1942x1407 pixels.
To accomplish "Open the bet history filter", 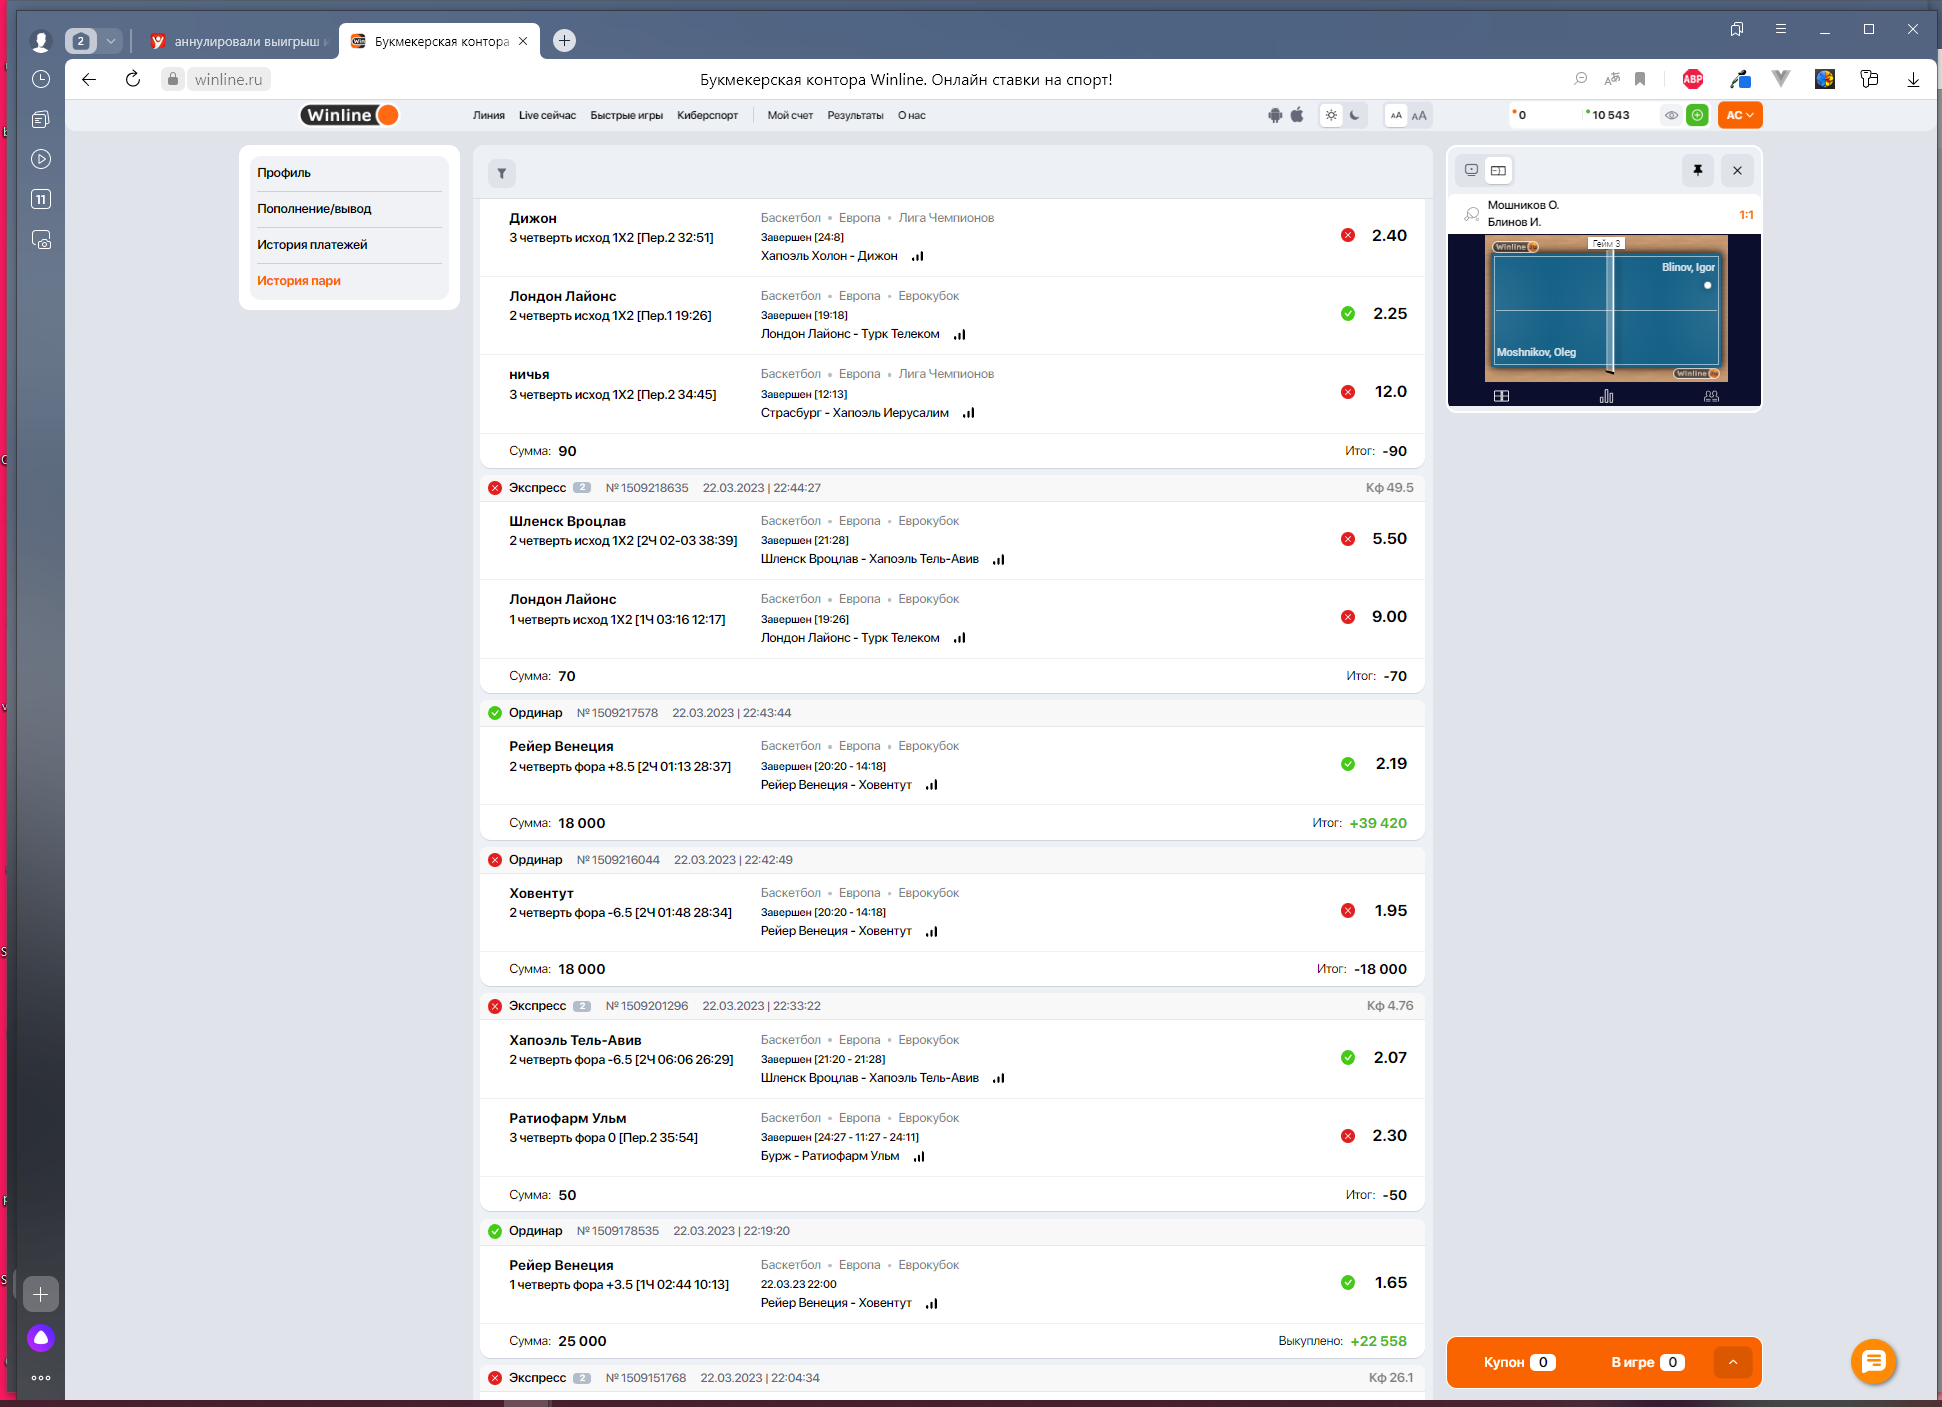I will click(502, 173).
